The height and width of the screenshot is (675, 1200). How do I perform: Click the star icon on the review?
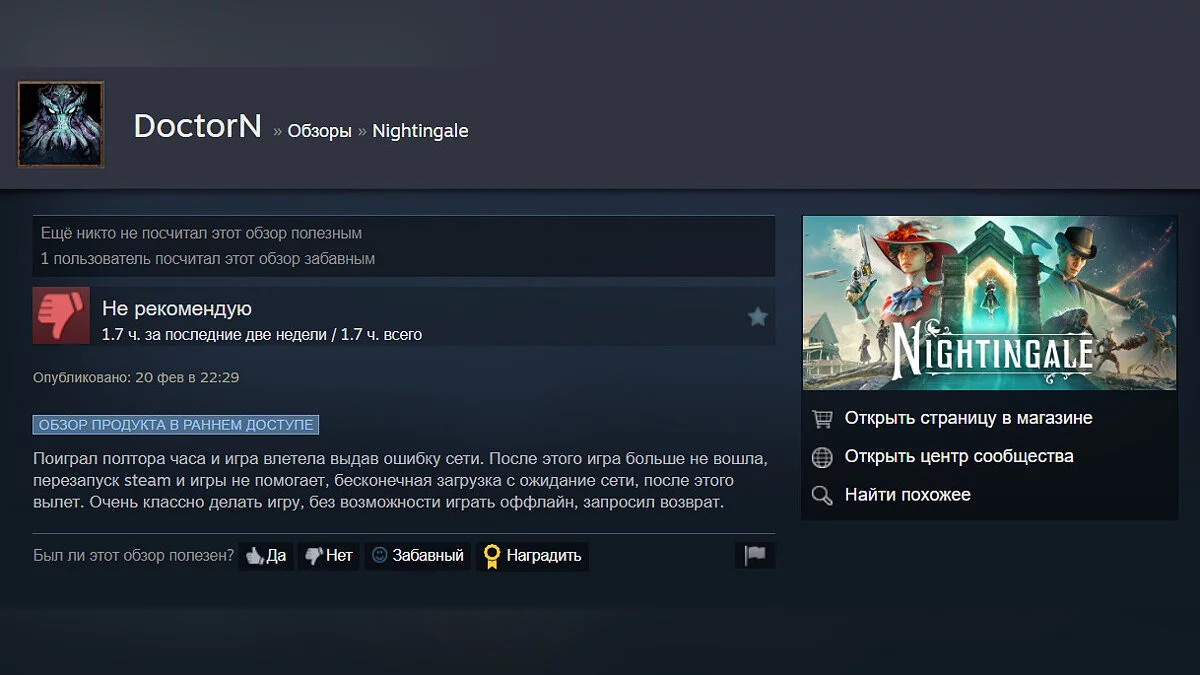pyautogui.click(x=758, y=317)
